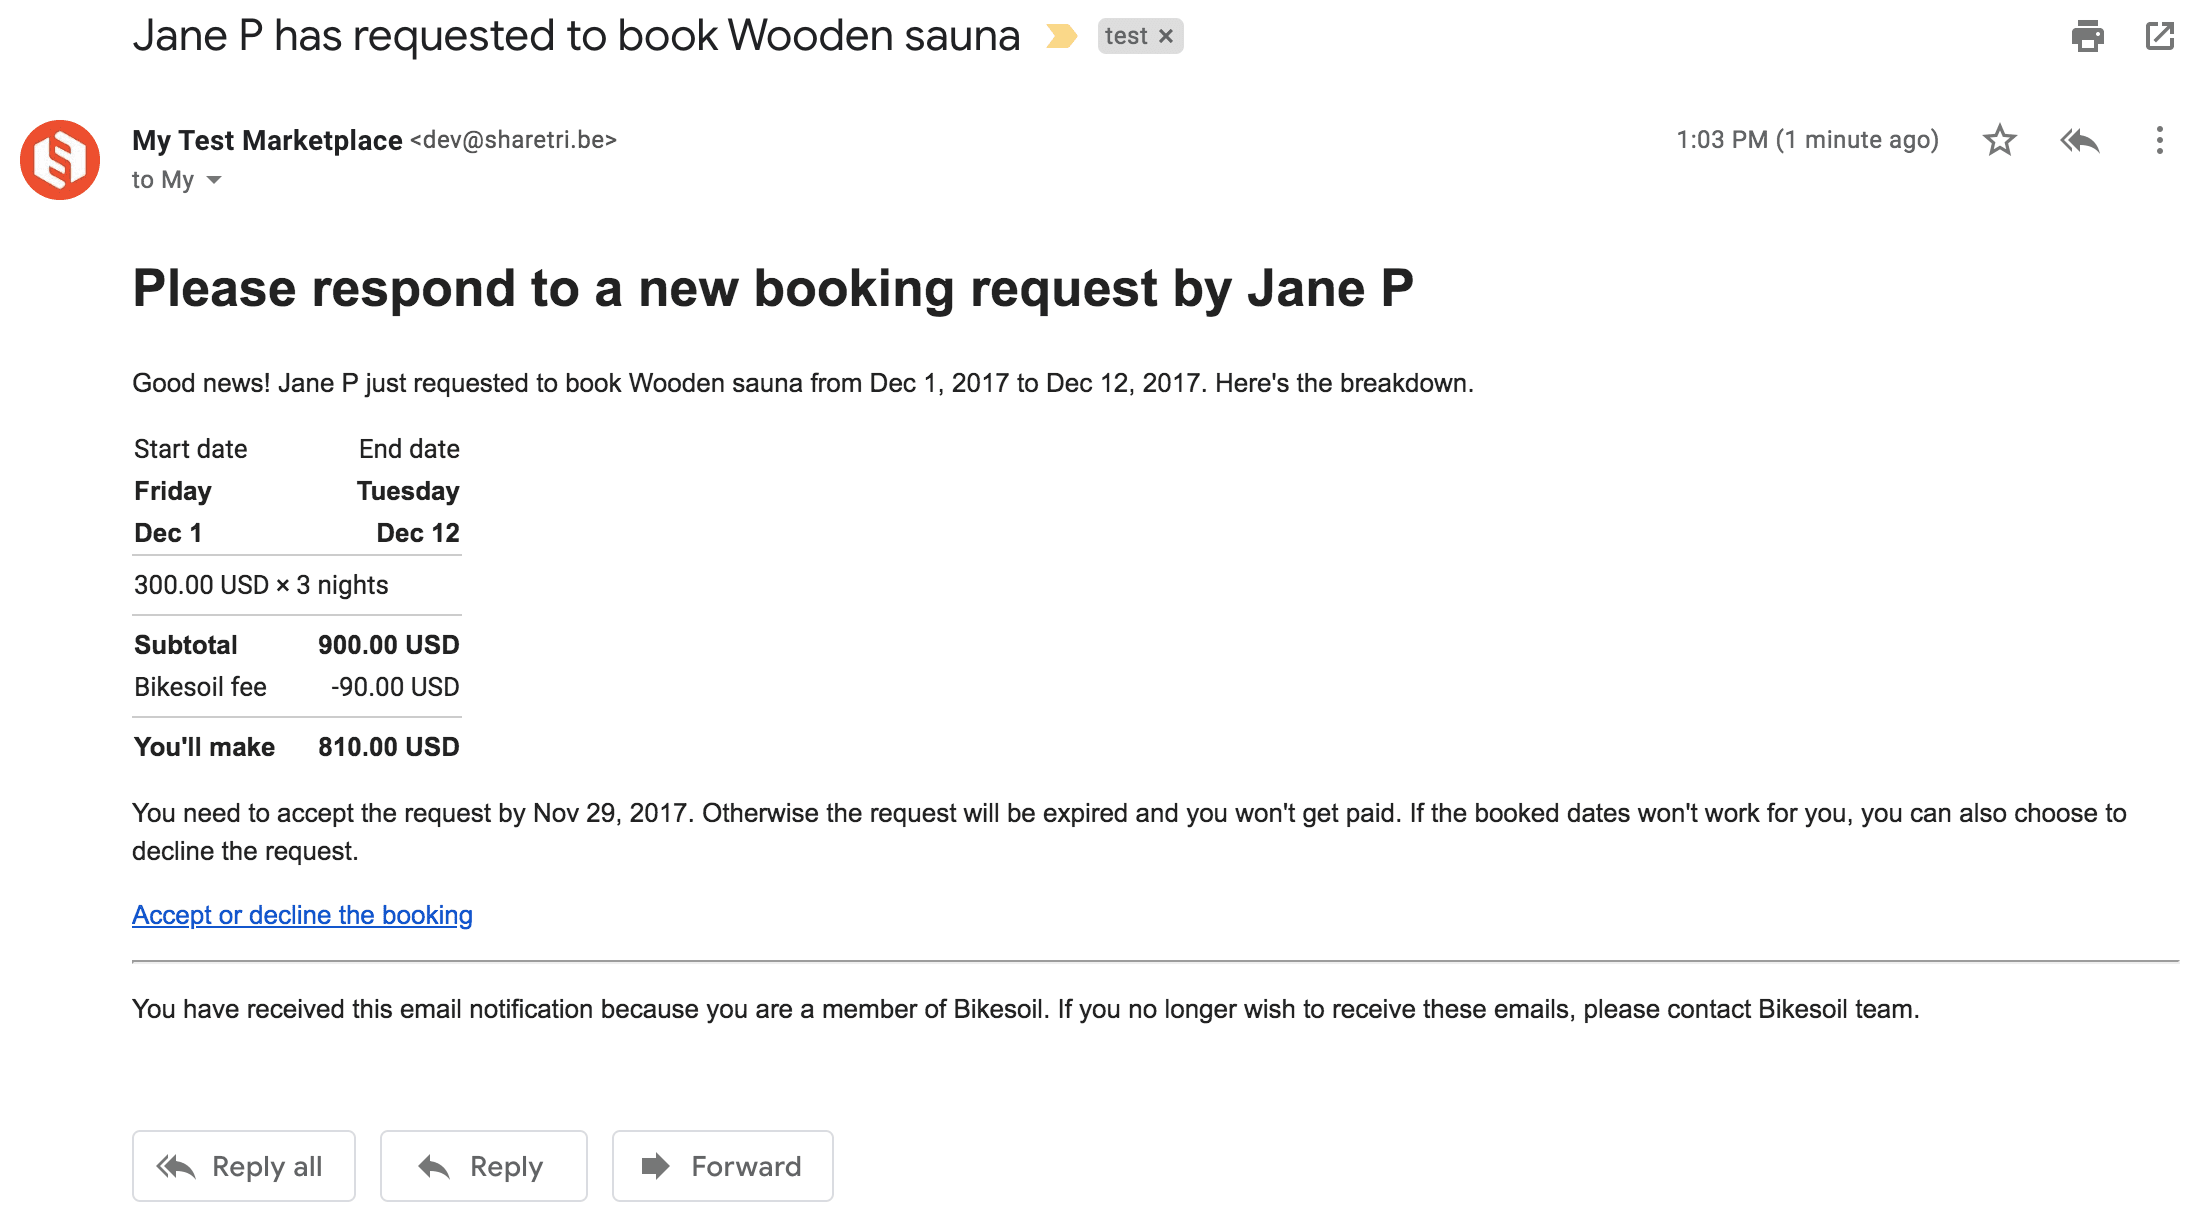Click the yellow importance marker icon
Screen dimensions: 2192x1216
[1061, 37]
